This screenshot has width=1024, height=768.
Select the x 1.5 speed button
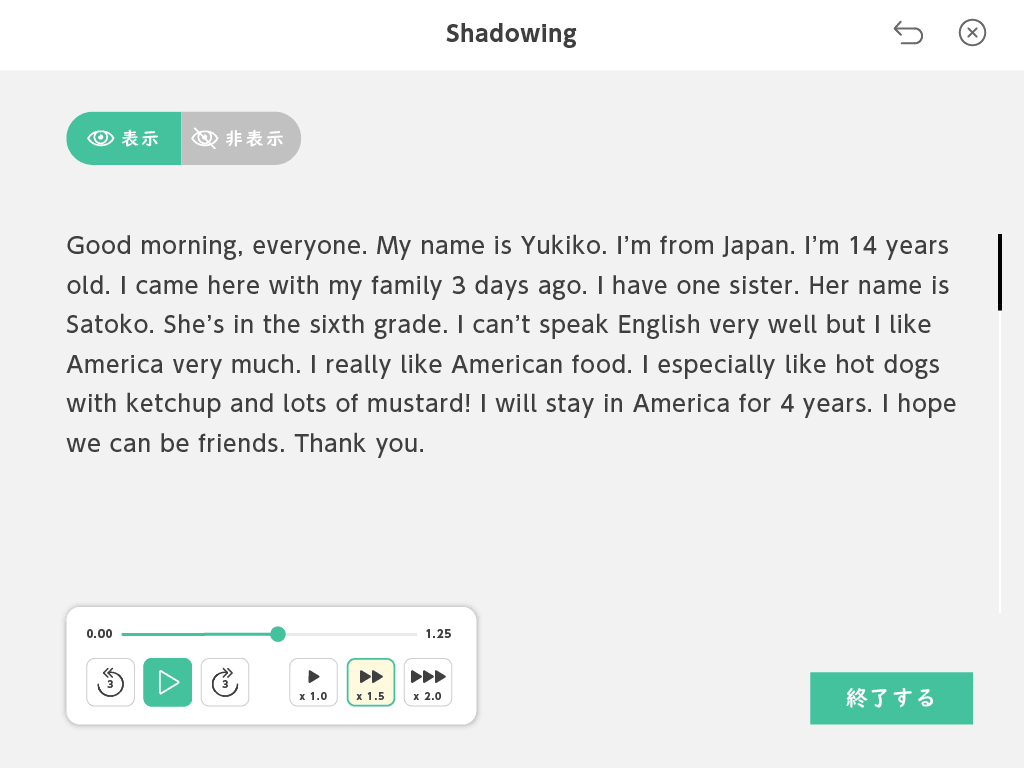(x=371, y=683)
